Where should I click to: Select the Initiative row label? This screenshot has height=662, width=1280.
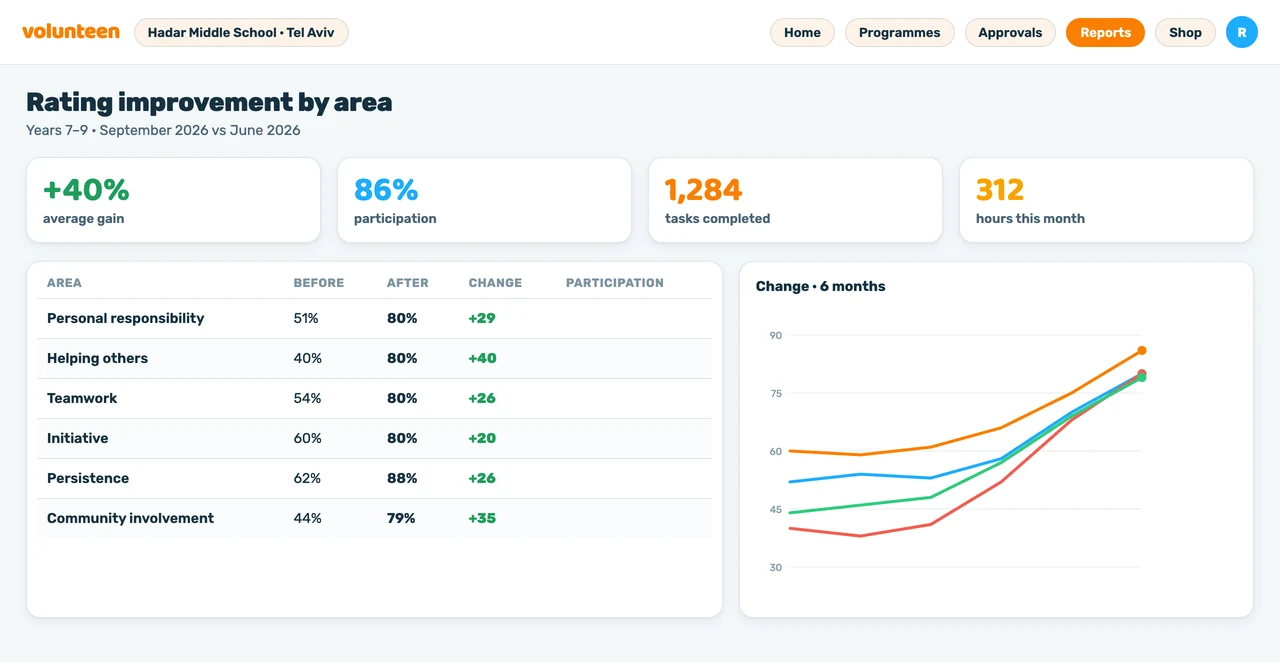[77, 438]
